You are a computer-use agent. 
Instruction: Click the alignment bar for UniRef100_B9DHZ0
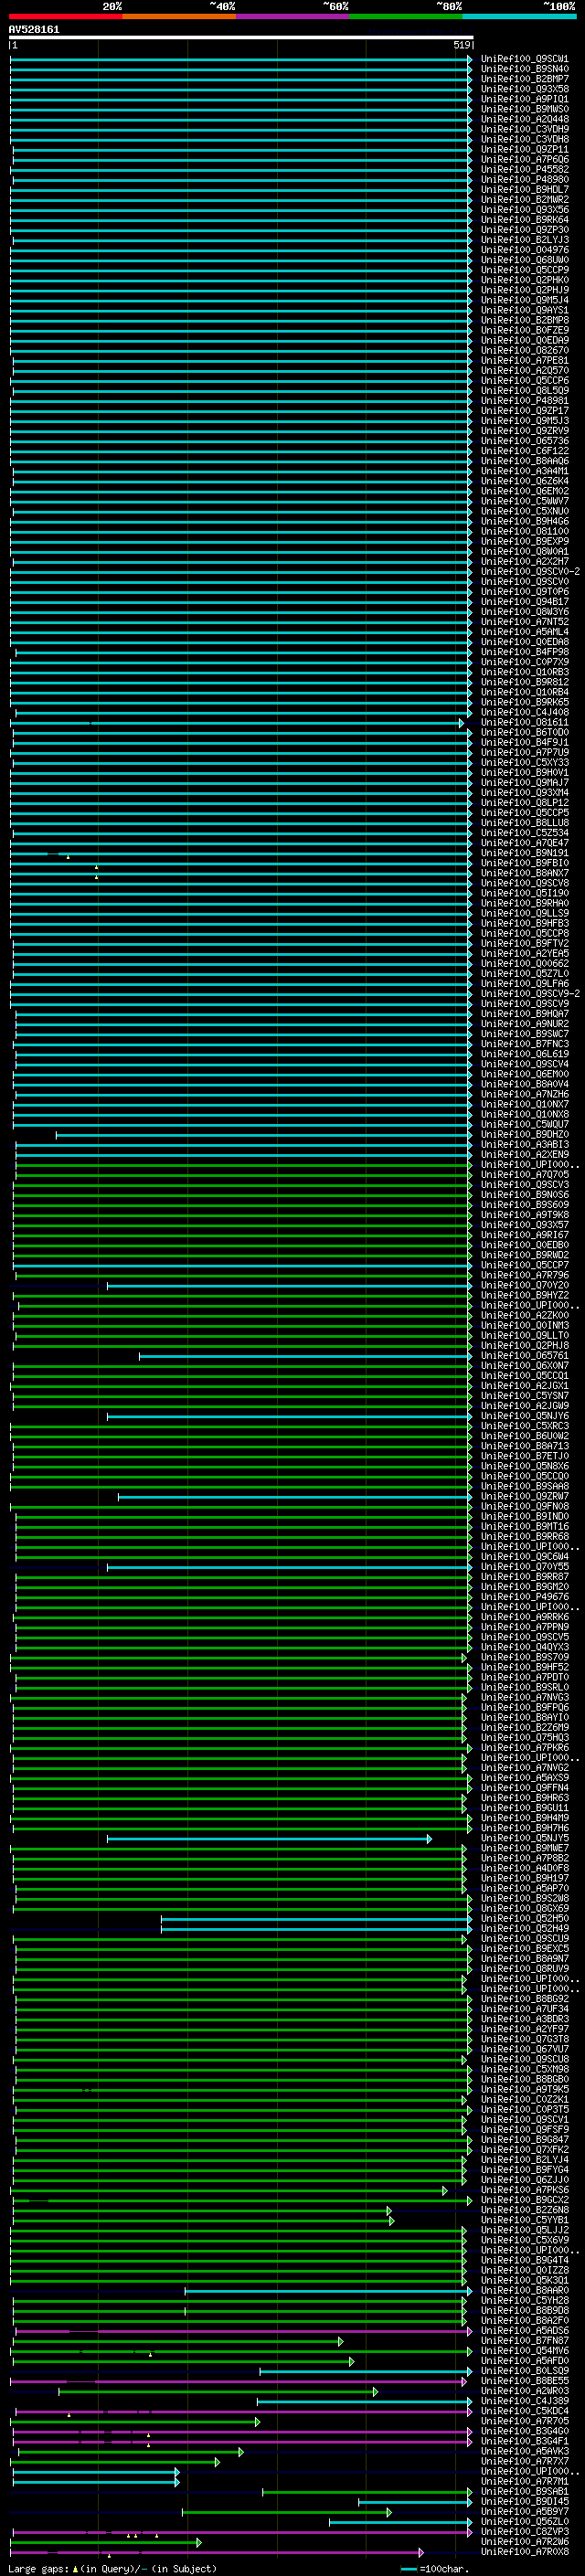(x=264, y=1135)
